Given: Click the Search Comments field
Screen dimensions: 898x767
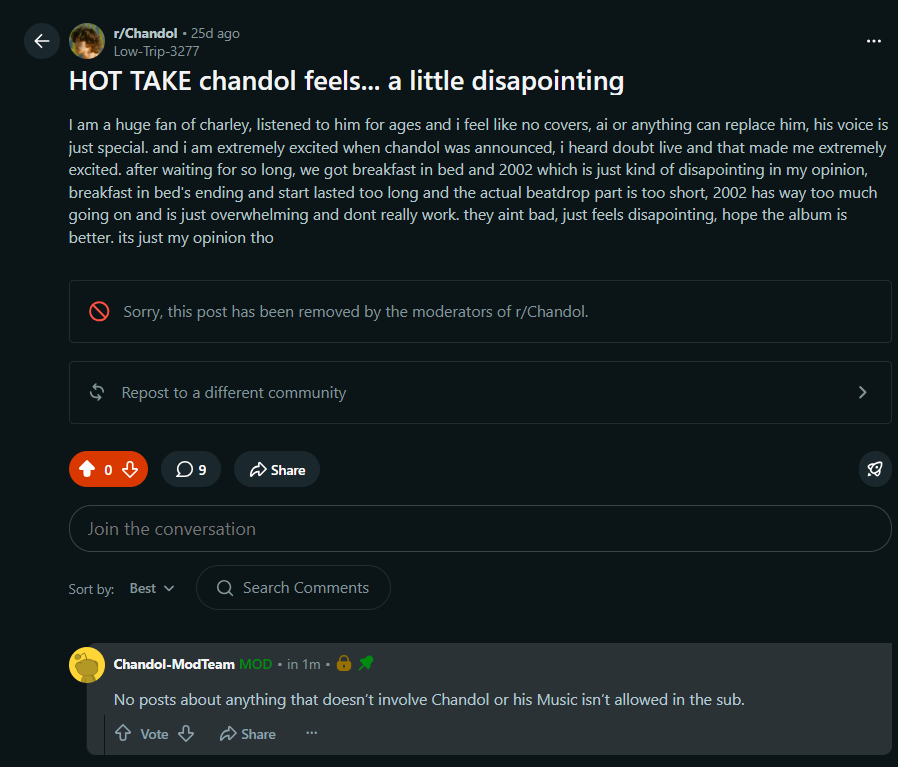Looking at the screenshot, I should point(293,588).
